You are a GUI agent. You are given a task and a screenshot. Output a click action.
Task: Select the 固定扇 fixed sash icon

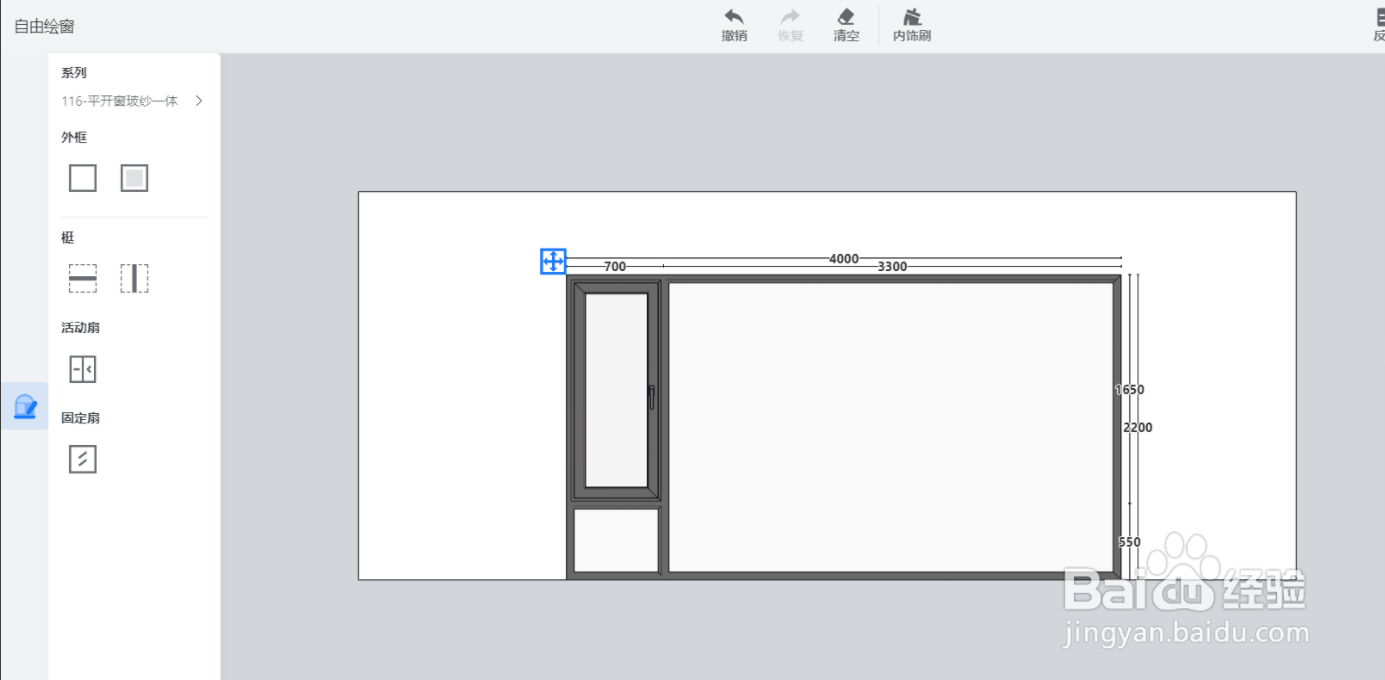(83, 460)
